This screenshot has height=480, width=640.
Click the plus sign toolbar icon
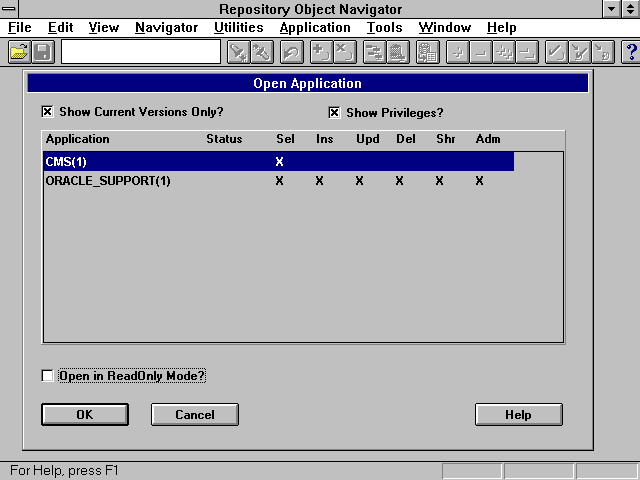pos(320,52)
